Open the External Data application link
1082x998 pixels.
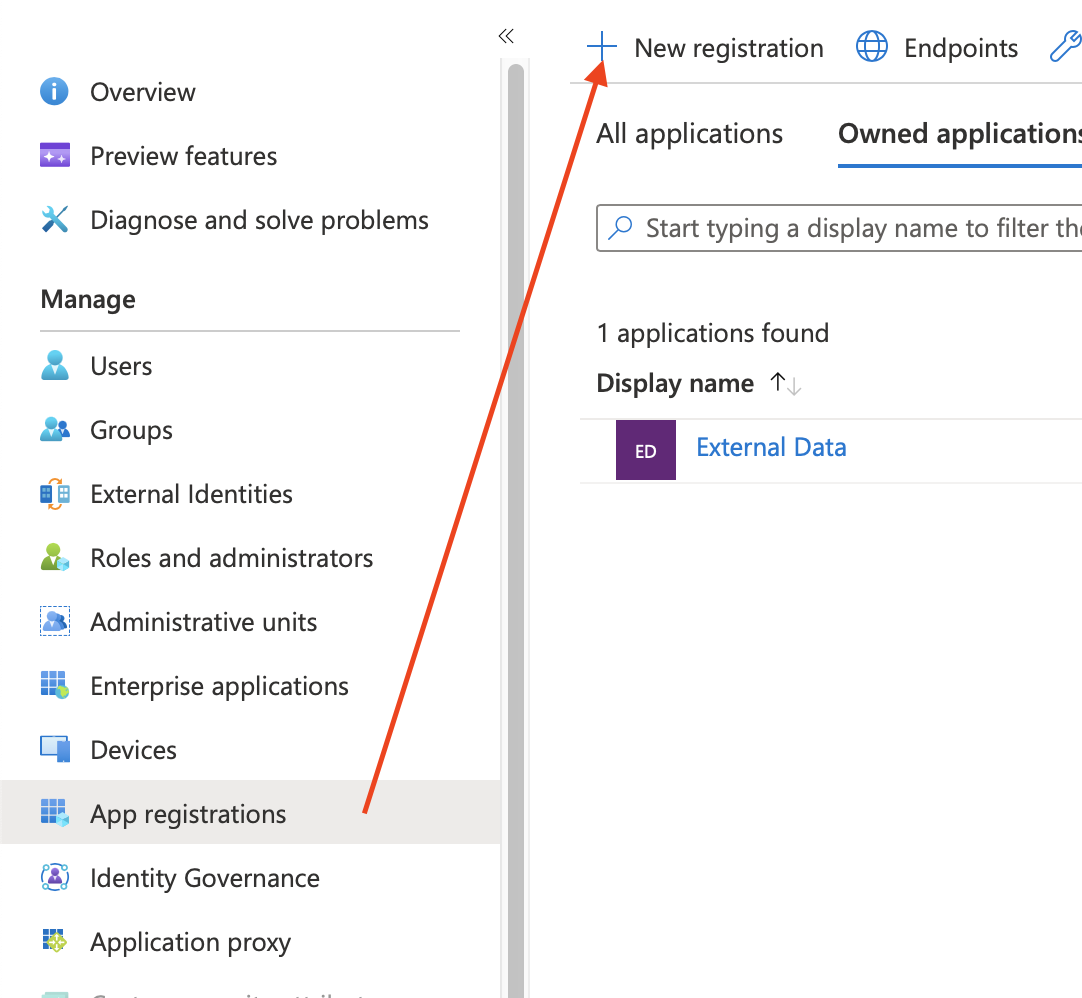pyautogui.click(x=771, y=447)
